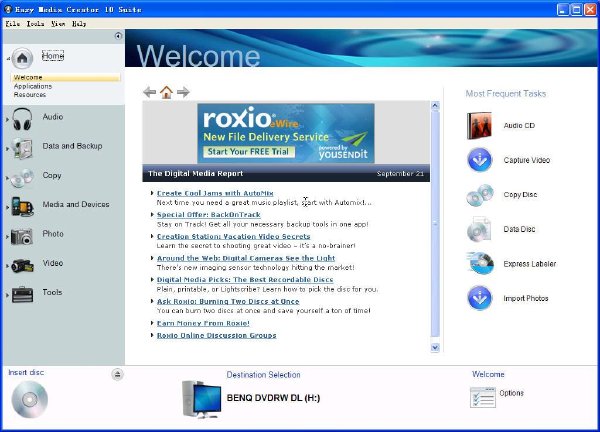Screen dimensions: 600x432
Task: Launch the Audio CD task icon
Action: (x=479, y=126)
